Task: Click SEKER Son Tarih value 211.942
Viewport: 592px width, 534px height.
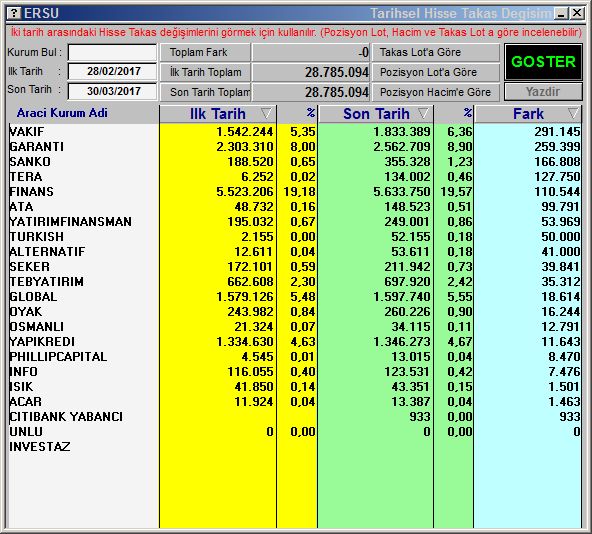Action: [407, 267]
